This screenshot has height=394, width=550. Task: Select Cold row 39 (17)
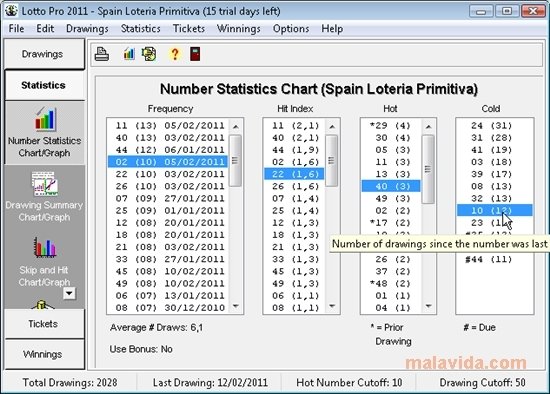[x=495, y=174]
